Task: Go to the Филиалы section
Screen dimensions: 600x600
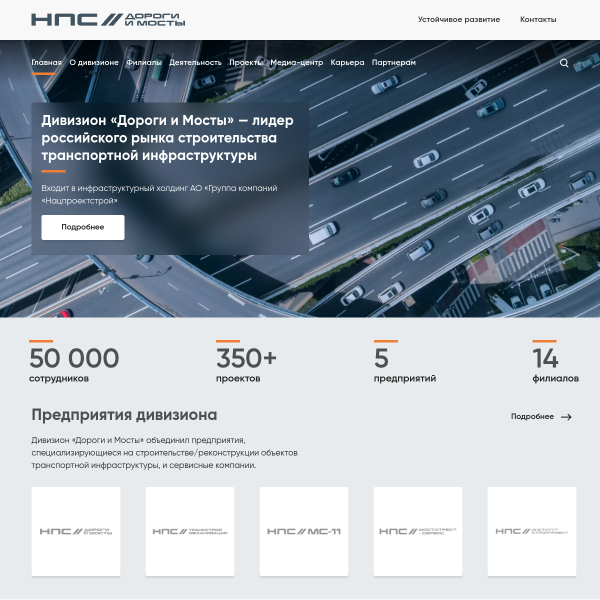Action: (144, 63)
